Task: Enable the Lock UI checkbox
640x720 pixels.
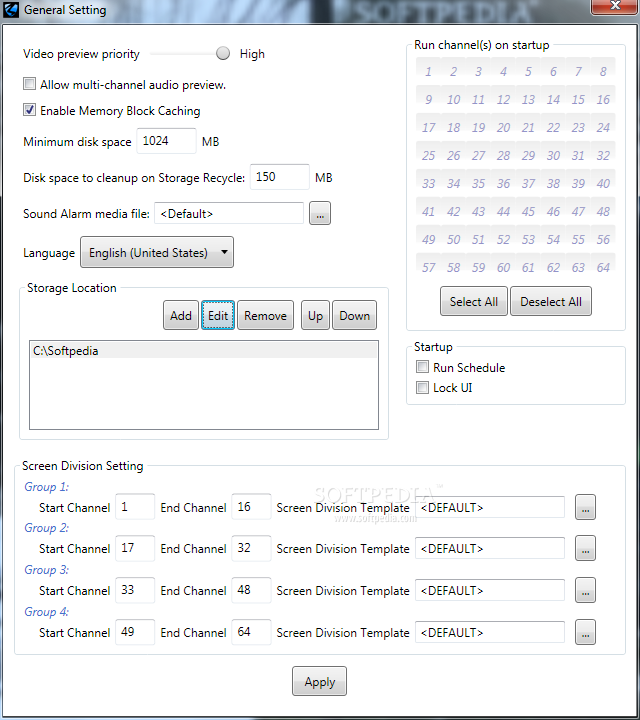Action: [x=422, y=388]
